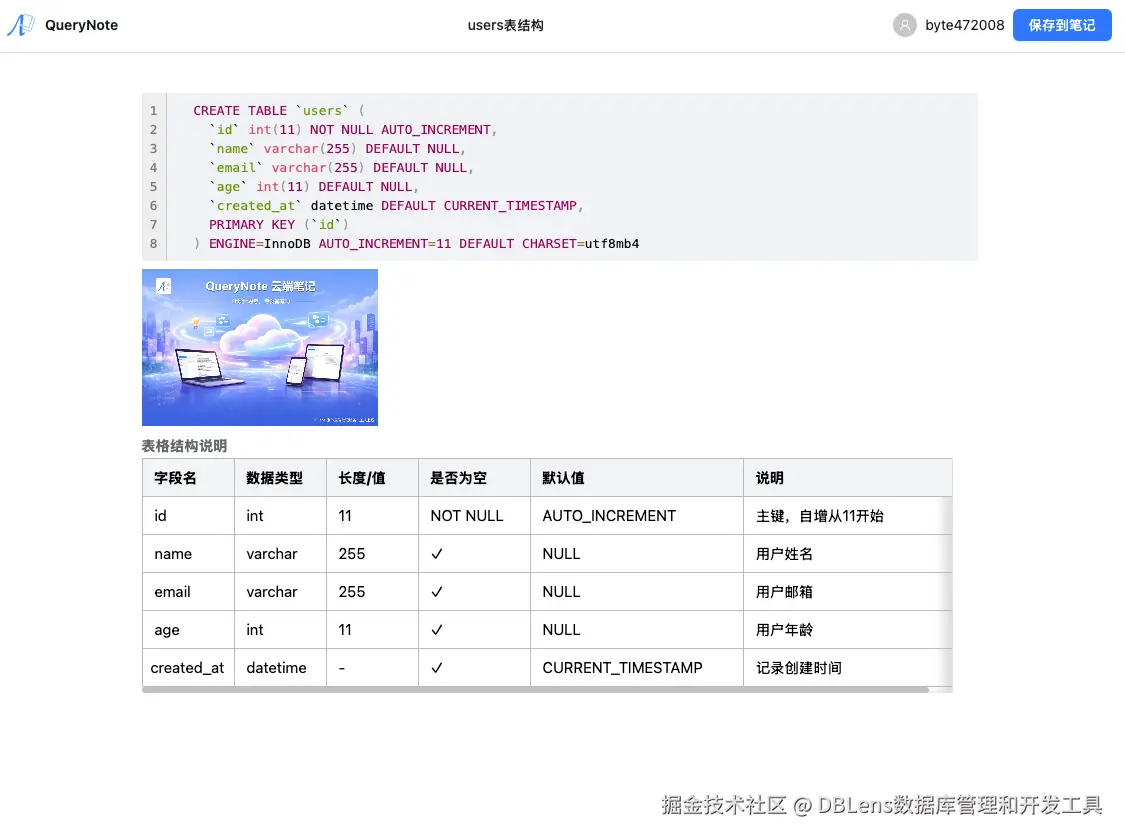Screen dimensions: 1125x839
Task: Click the ENGINE=InnoDB code line
Action: (416, 244)
